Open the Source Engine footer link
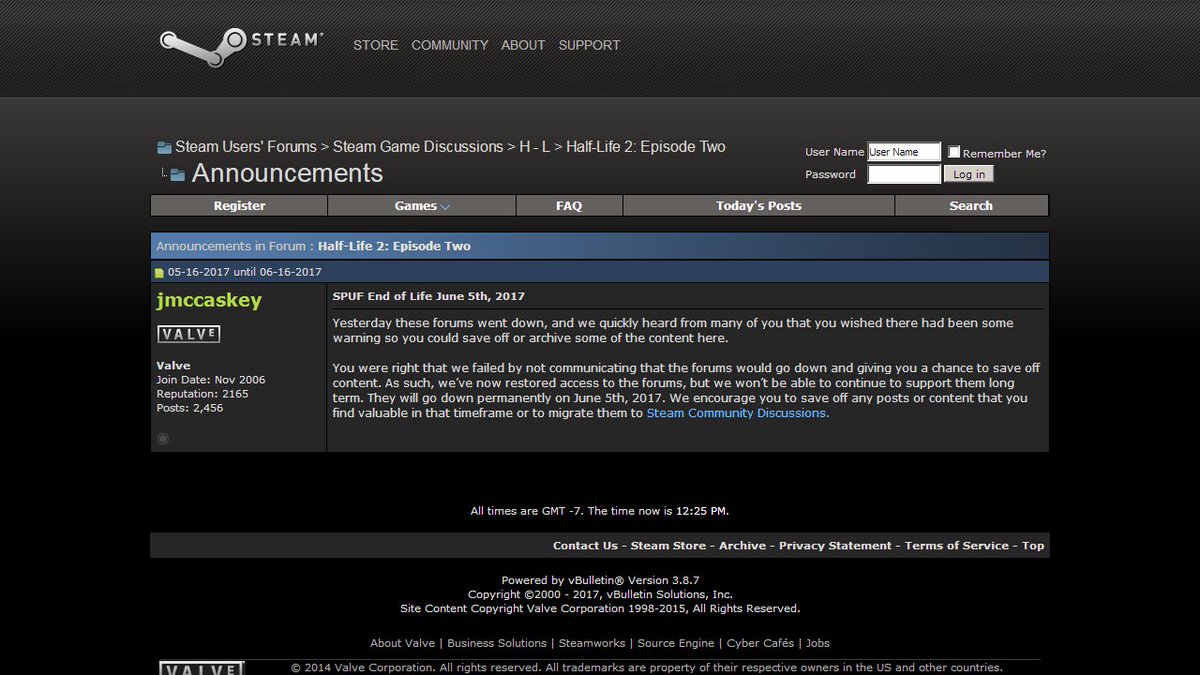The image size is (1200, 675). coord(676,643)
